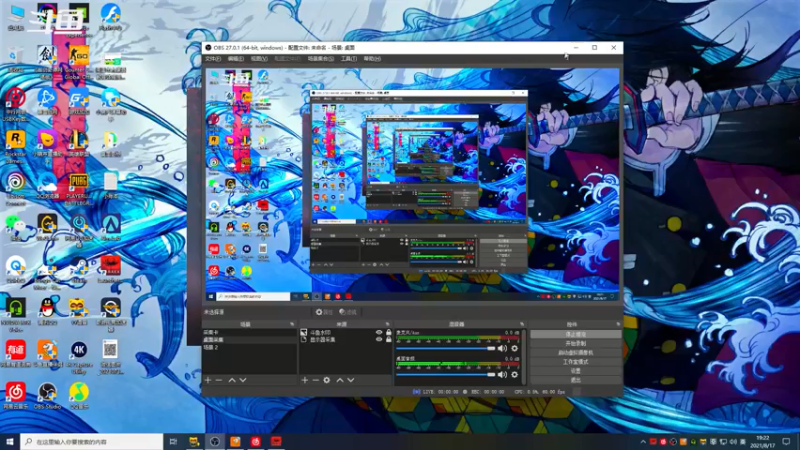Open the 帮助(H) menu in OBS

pos(372,59)
